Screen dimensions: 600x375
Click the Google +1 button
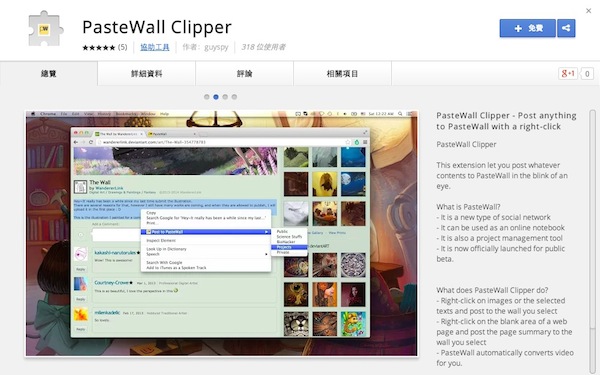pos(568,73)
